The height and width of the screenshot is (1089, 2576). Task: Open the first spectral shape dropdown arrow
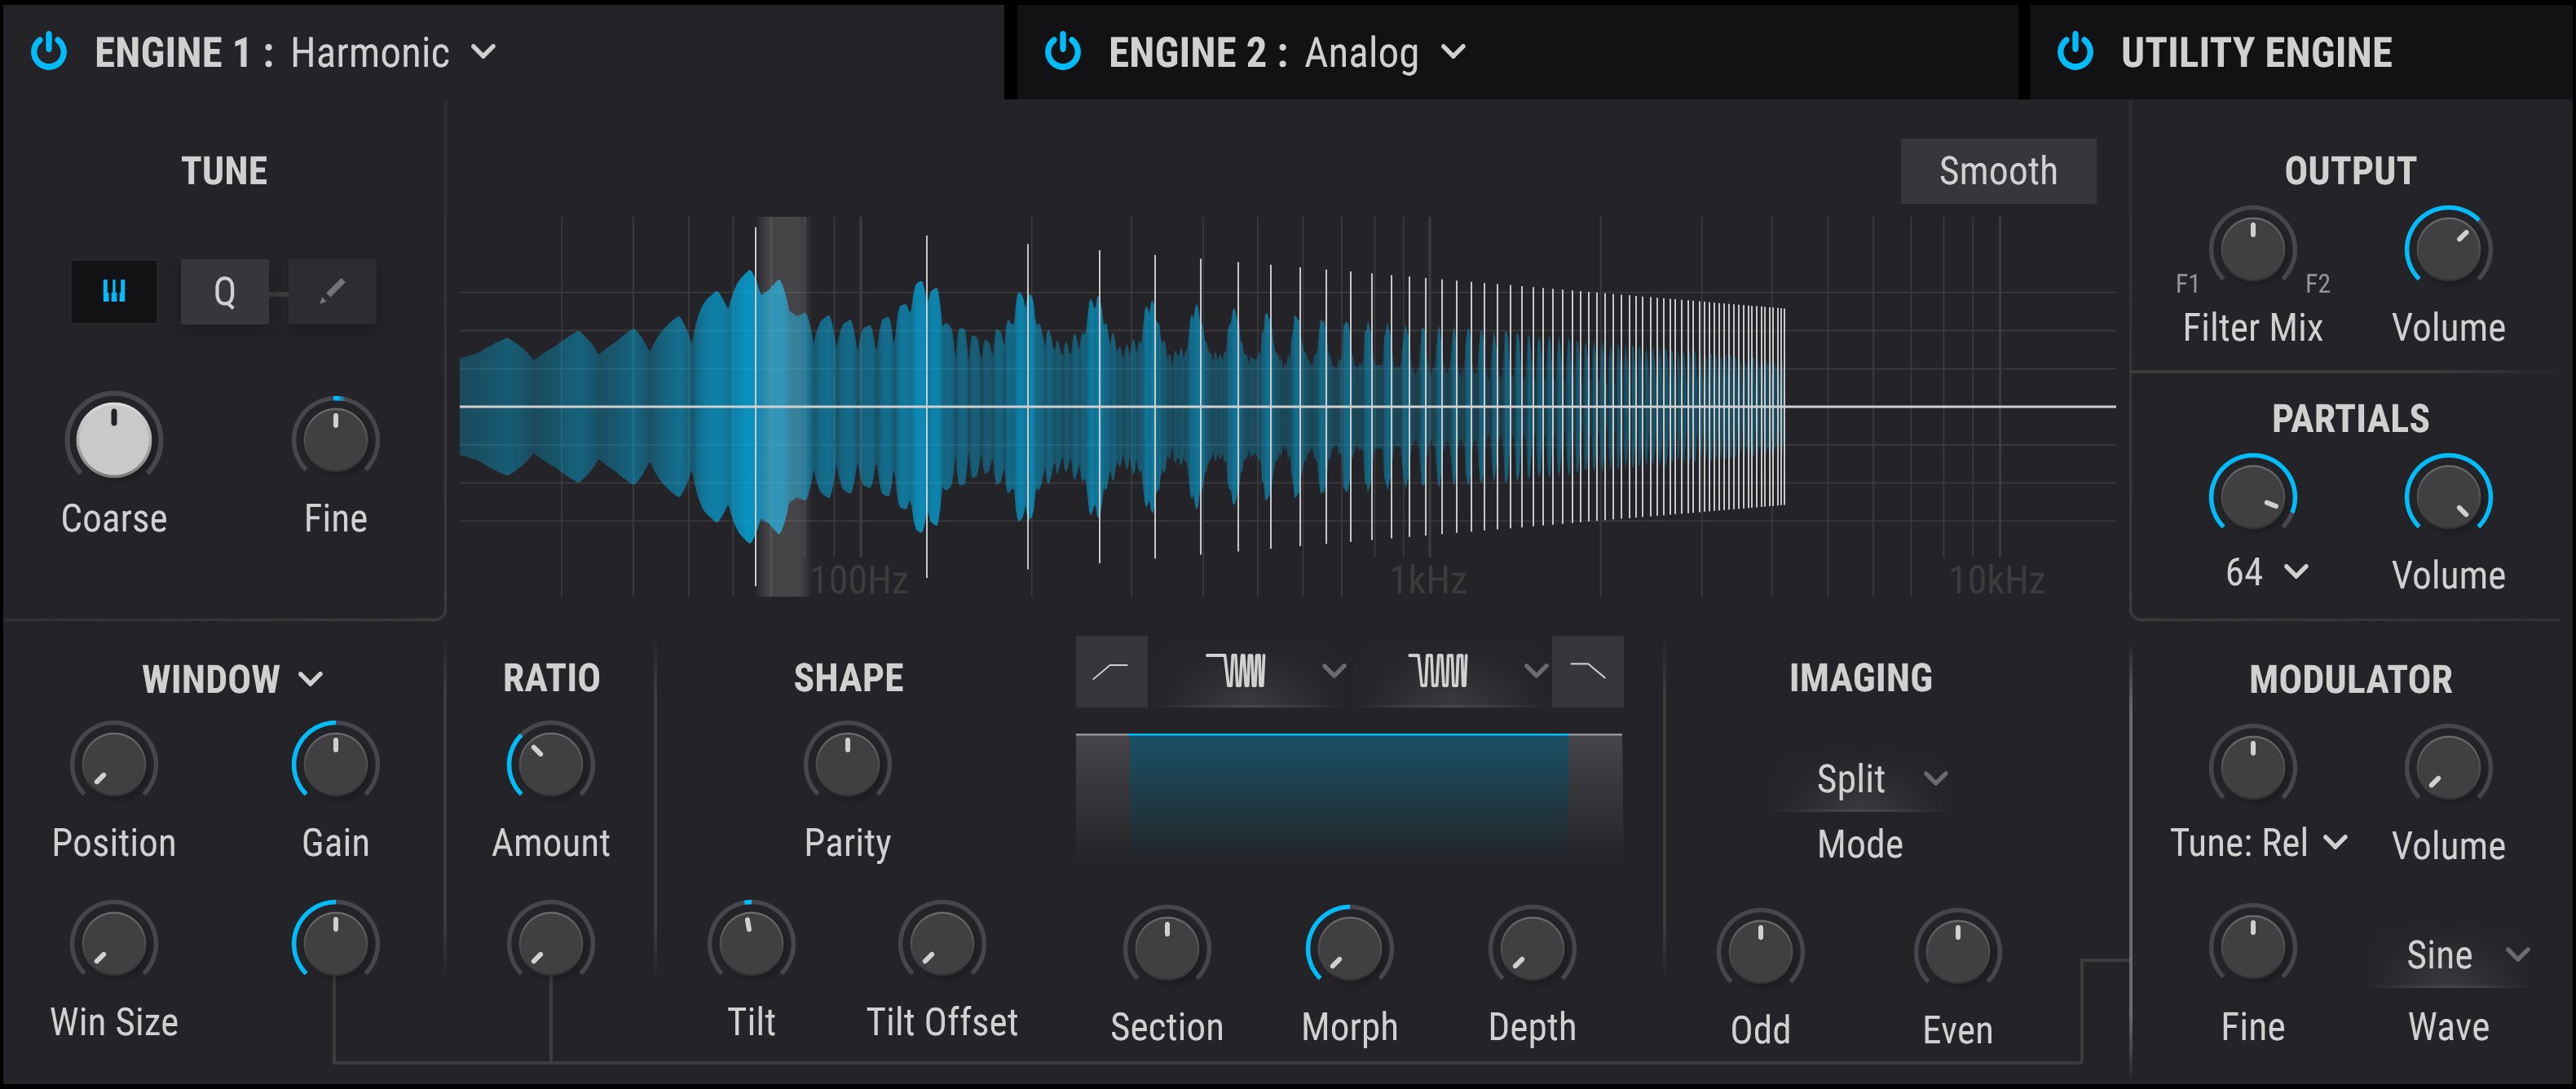1333,671
